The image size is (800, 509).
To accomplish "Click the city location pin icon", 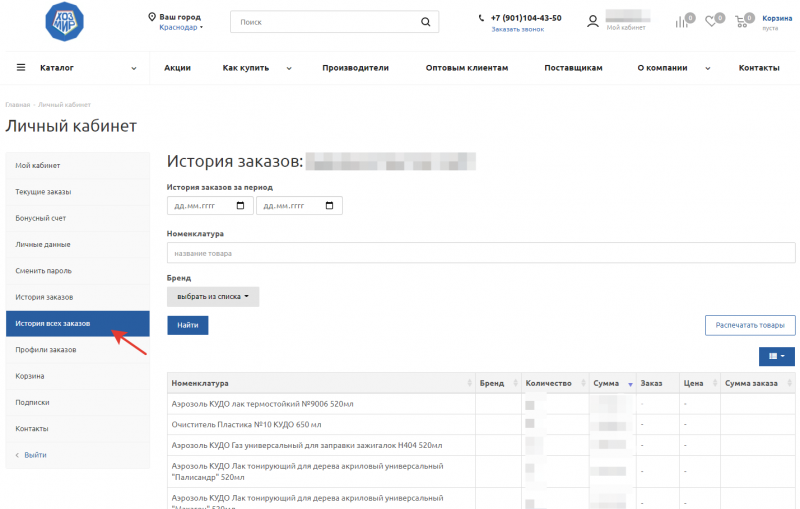I will (152, 17).
